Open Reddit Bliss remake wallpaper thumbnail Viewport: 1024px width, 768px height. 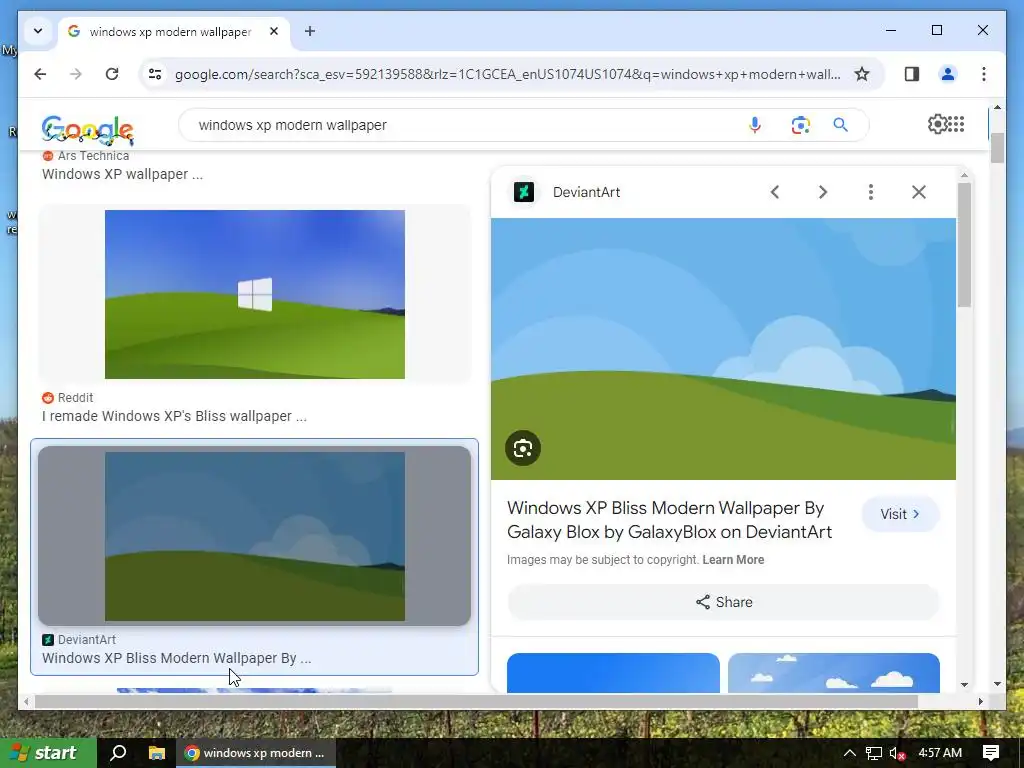[x=255, y=294]
